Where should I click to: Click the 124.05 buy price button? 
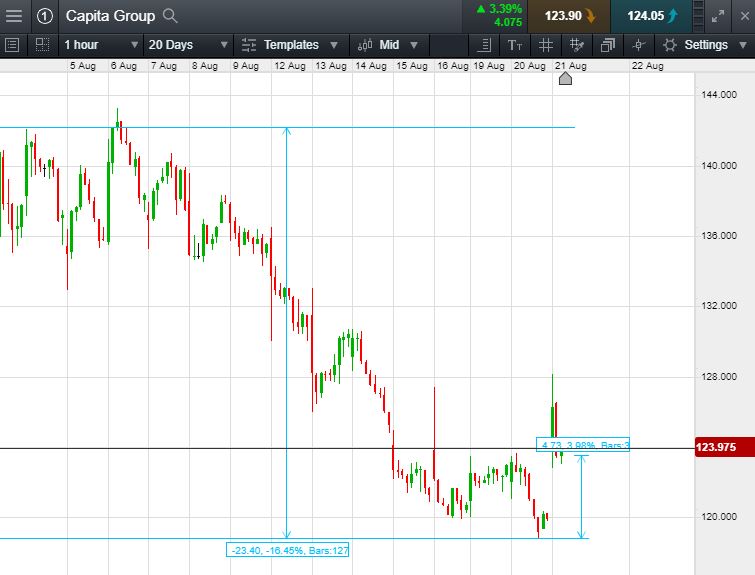tap(651, 16)
